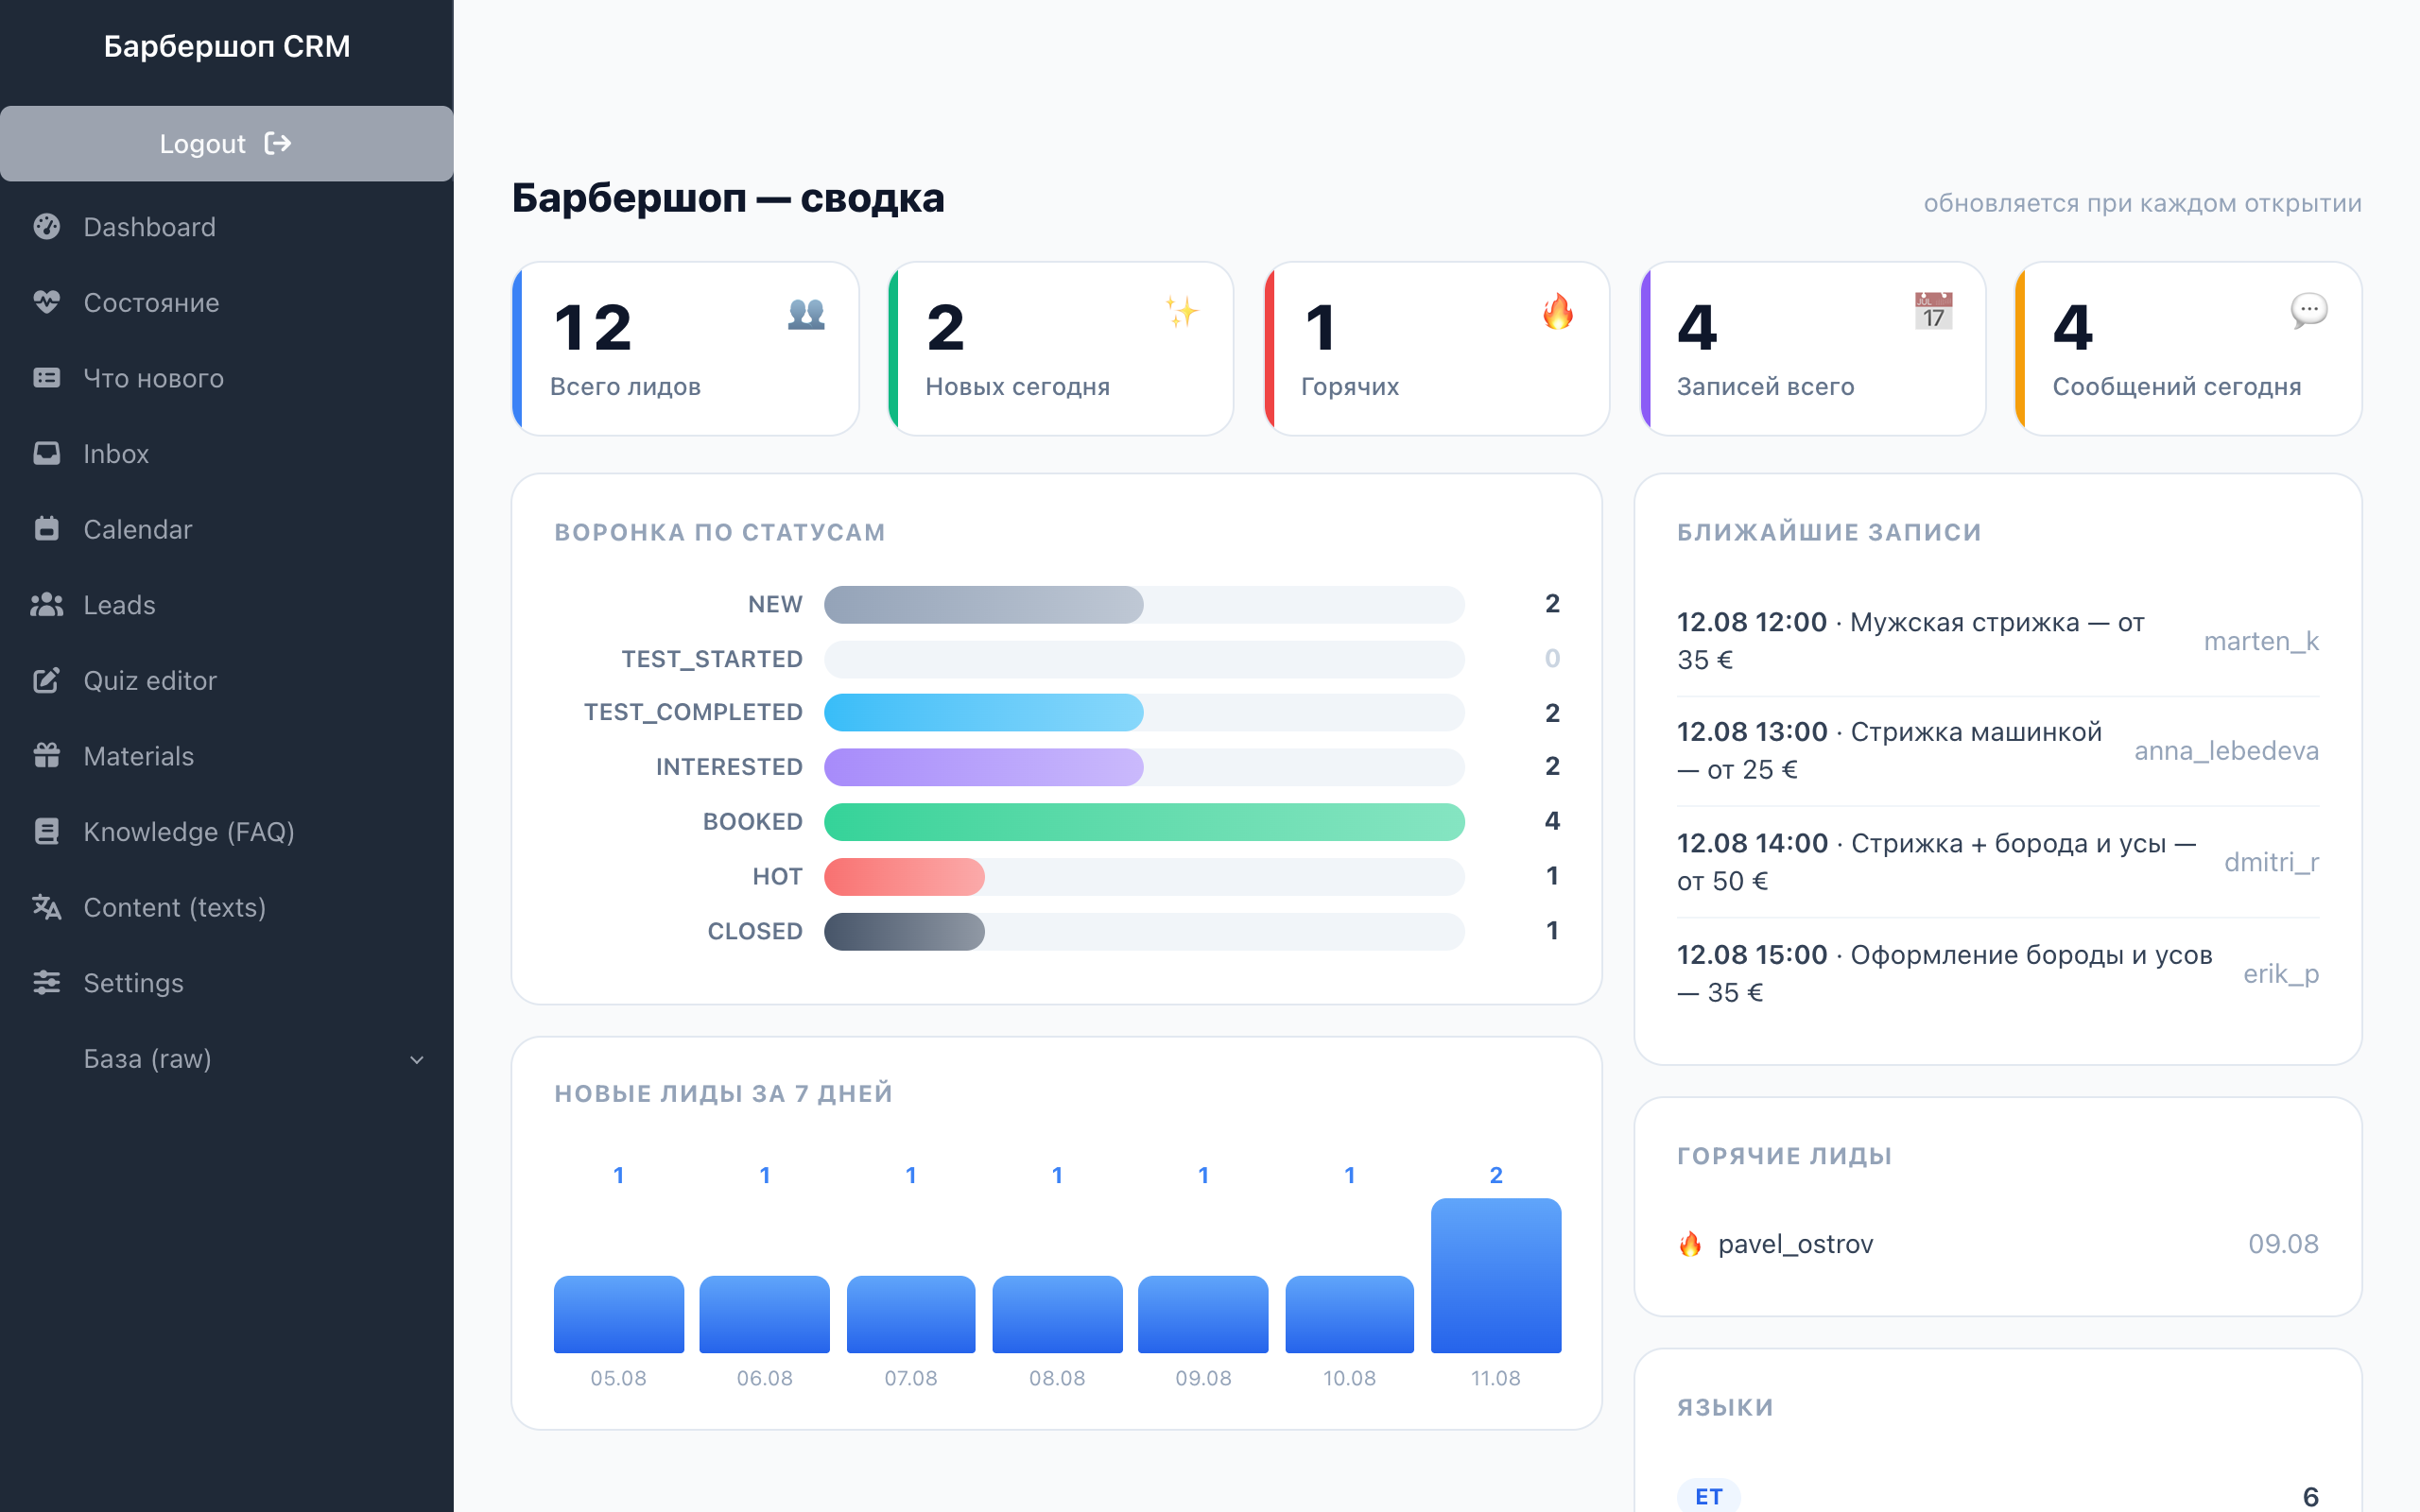Click the dmitri_r username
2420x1512 pixels.
[x=2271, y=862]
